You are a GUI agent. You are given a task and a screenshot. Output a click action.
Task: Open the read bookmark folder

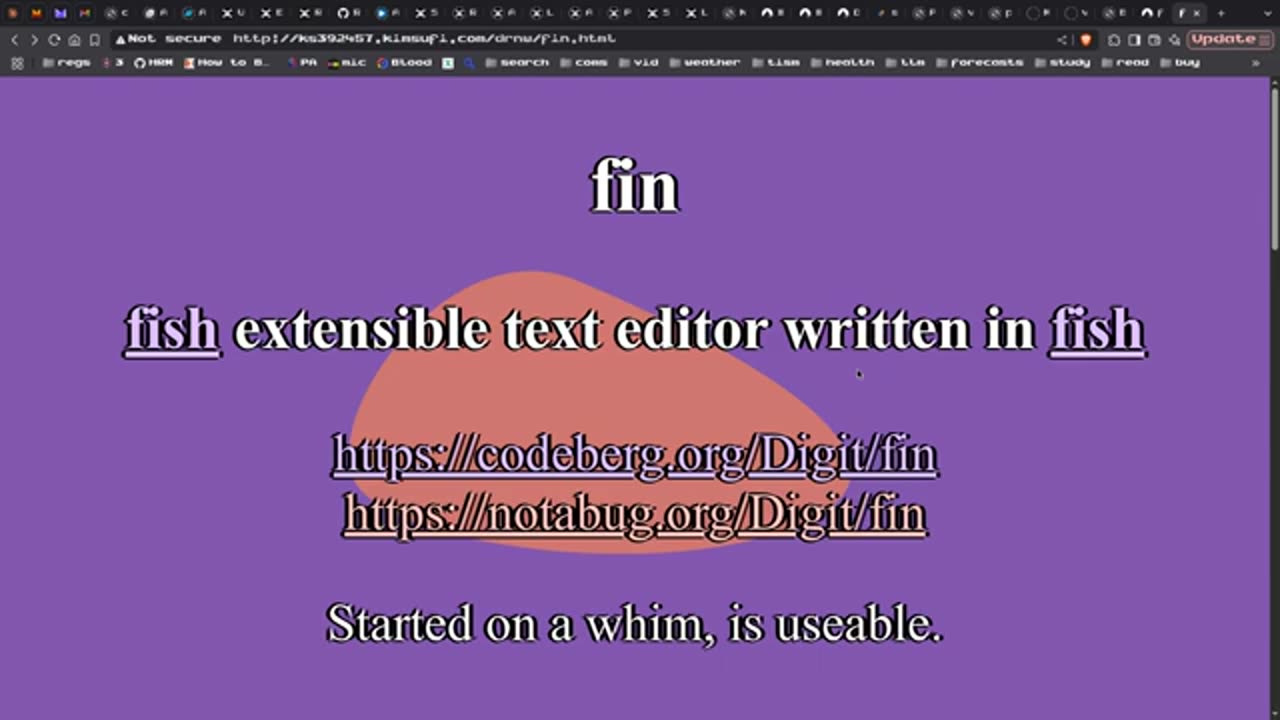point(1125,62)
